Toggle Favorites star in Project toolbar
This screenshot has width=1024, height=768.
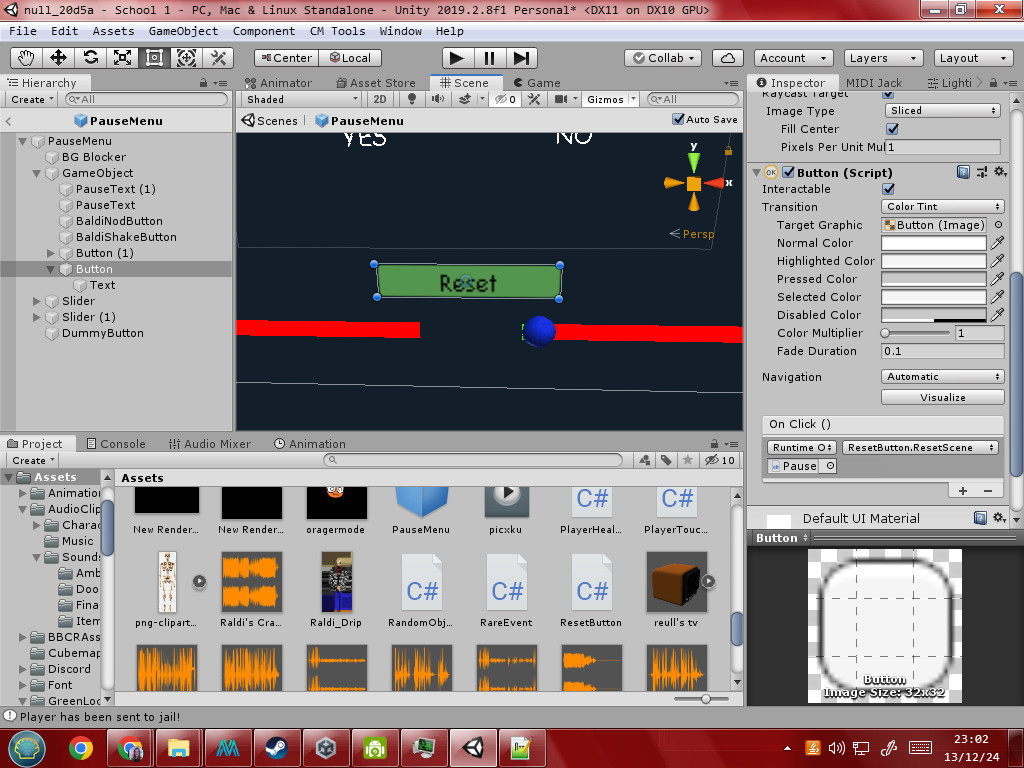[x=688, y=460]
